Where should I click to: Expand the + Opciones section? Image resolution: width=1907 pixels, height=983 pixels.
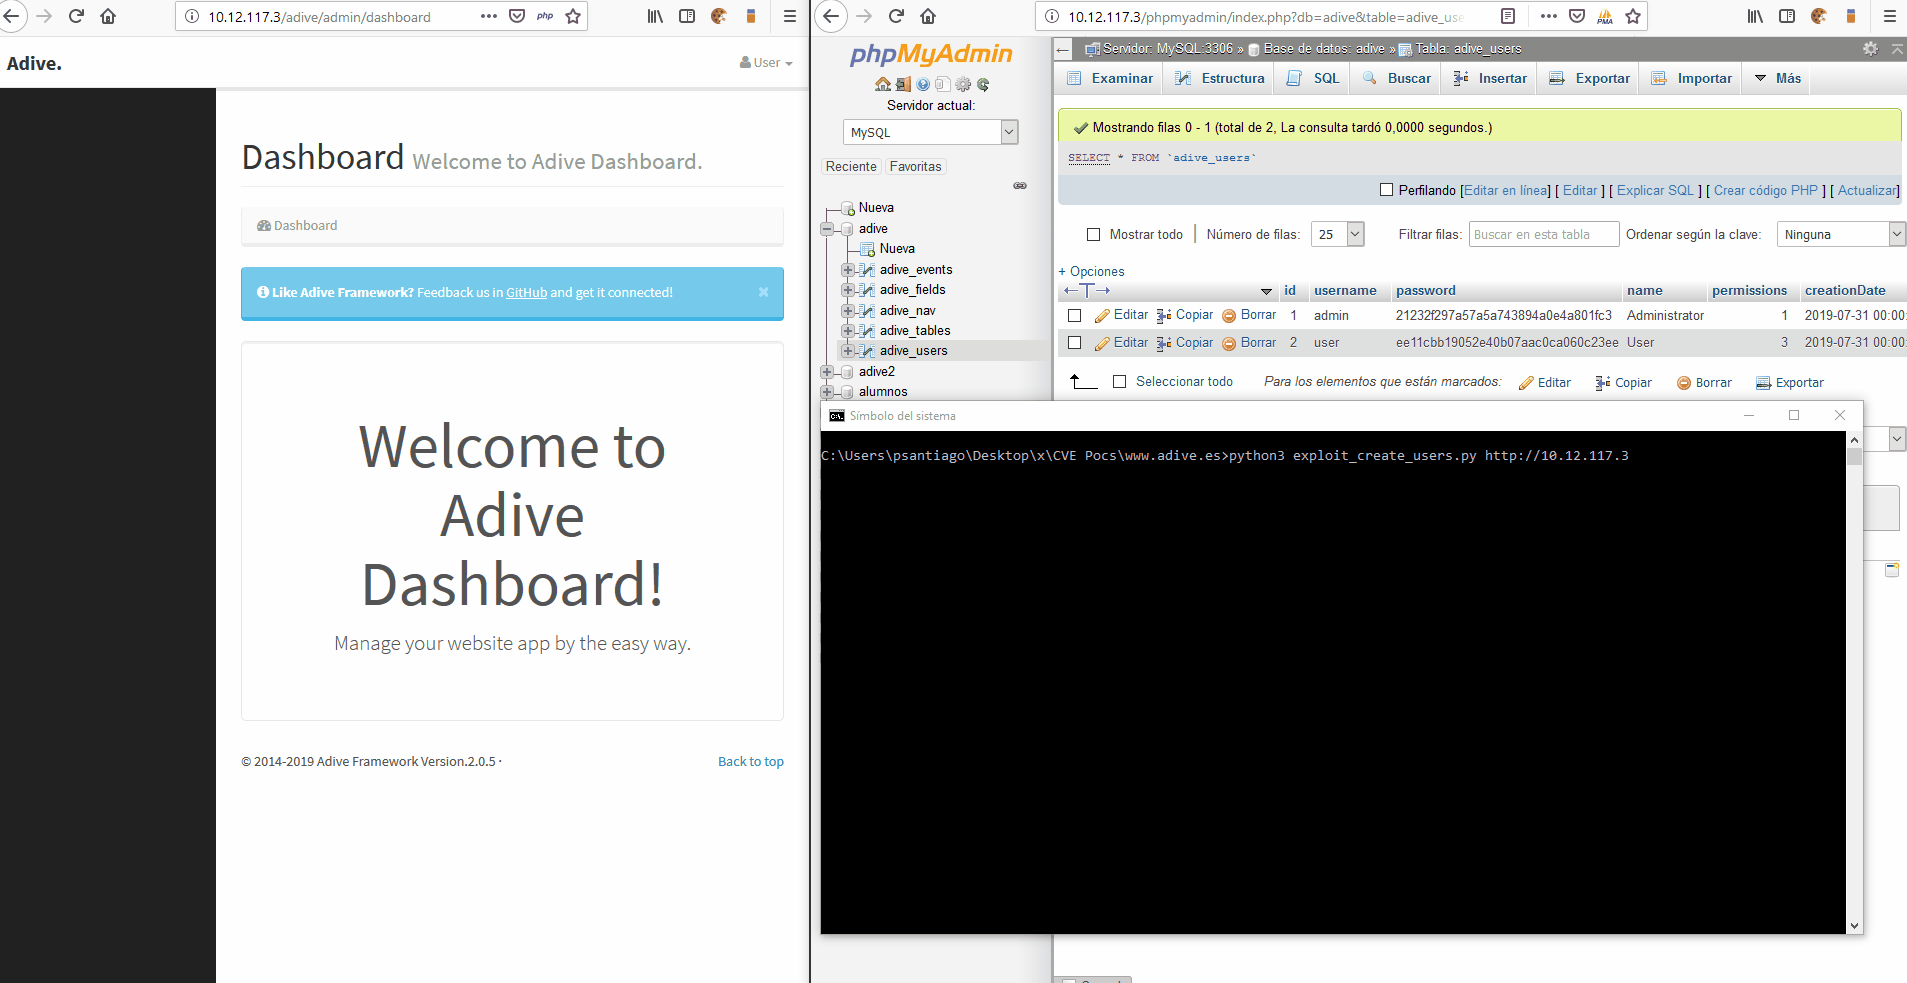(x=1091, y=271)
